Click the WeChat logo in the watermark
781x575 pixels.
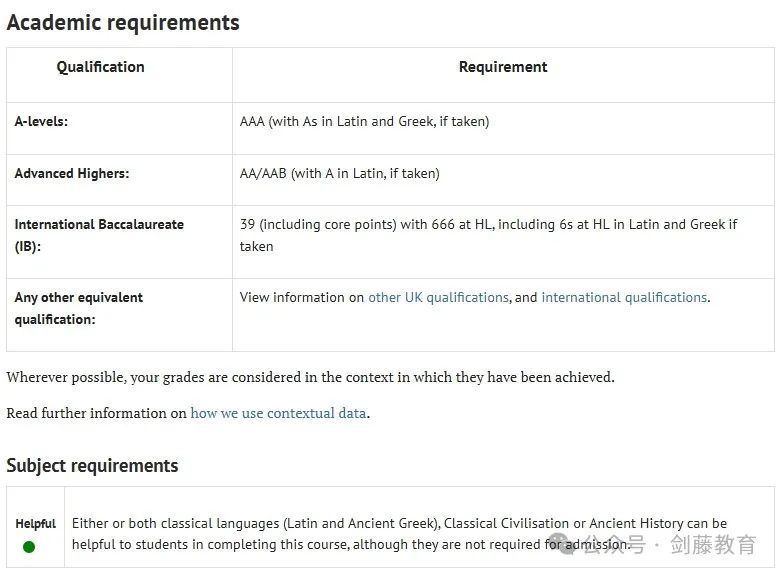pos(560,544)
